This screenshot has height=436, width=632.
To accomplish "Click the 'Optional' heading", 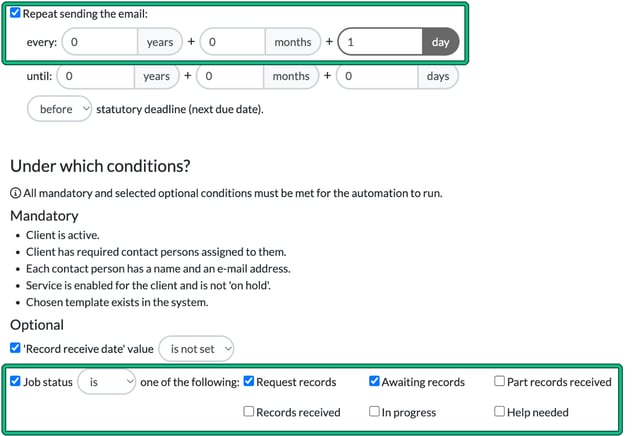I will pos(37,325).
